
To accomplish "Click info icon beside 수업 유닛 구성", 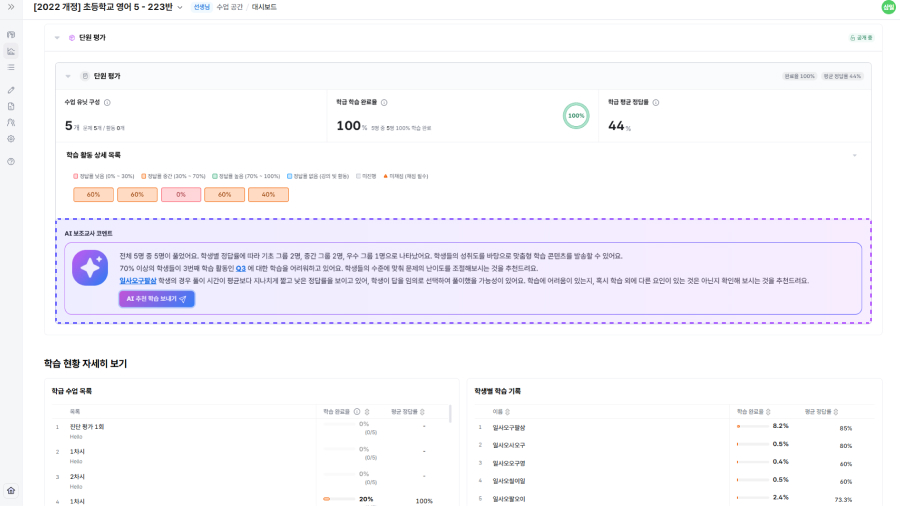I will point(107,102).
